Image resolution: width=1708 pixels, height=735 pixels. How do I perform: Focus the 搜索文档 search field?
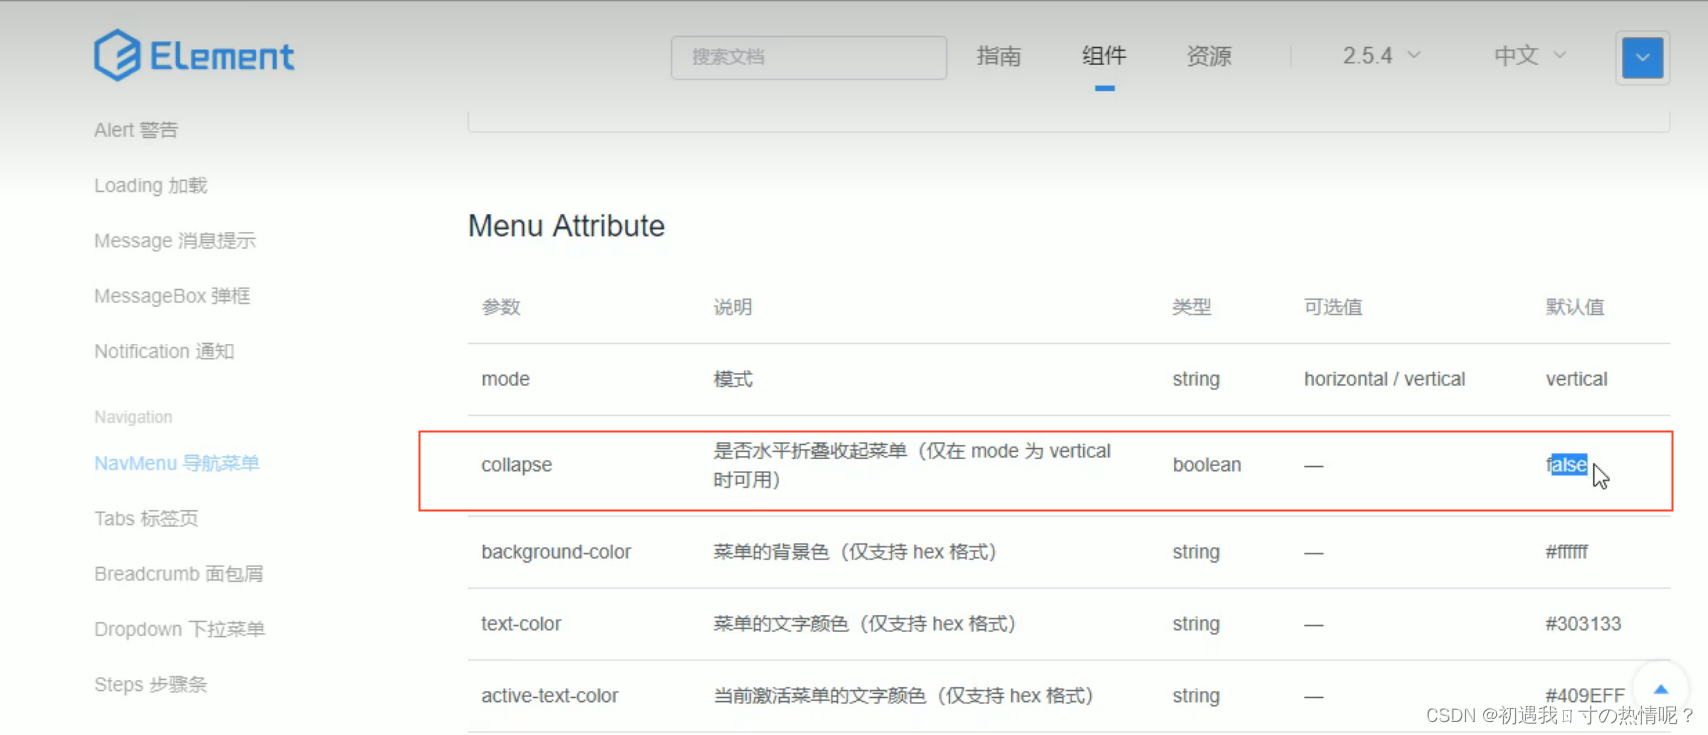808,57
